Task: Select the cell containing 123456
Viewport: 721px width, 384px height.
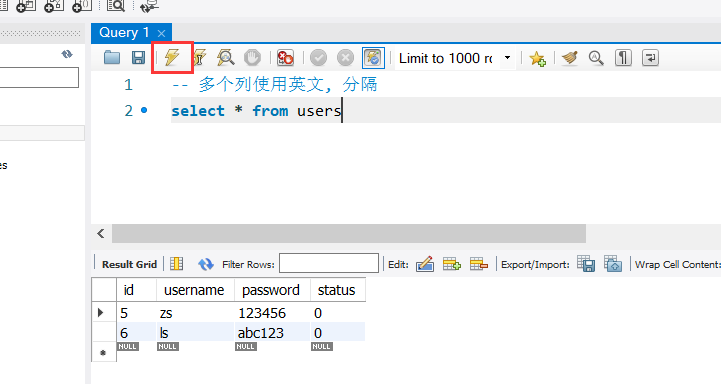Action: [272, 313]
